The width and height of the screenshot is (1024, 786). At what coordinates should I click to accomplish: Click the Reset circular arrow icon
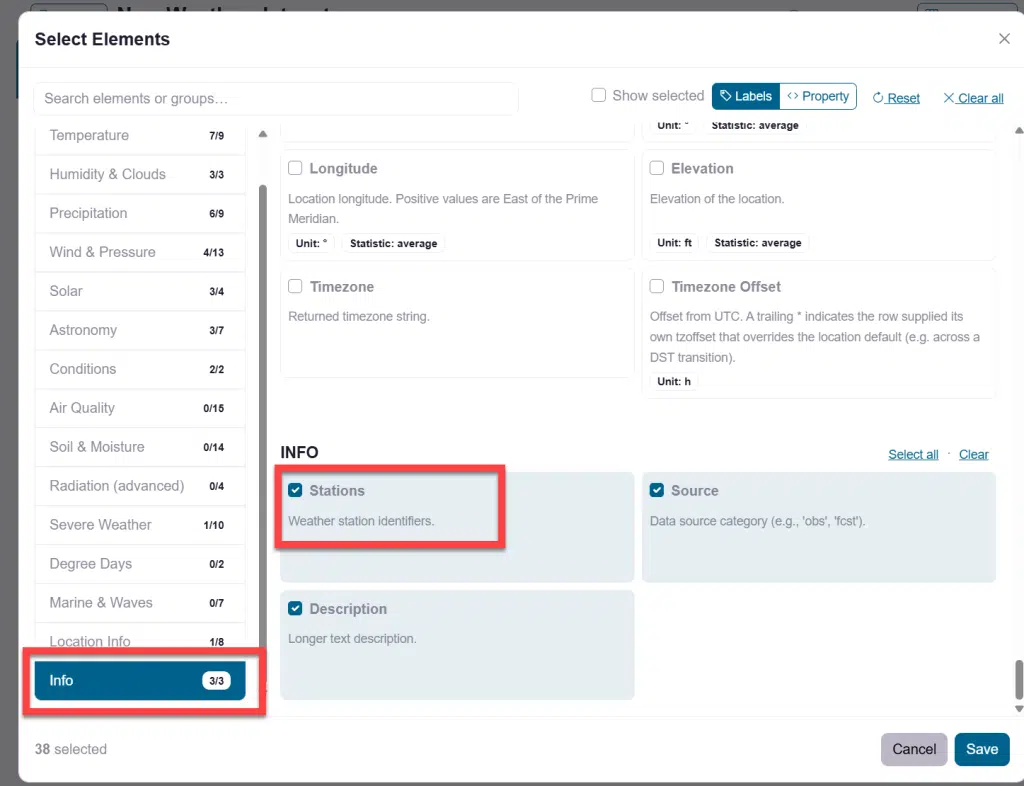click(x=878, y=98)
